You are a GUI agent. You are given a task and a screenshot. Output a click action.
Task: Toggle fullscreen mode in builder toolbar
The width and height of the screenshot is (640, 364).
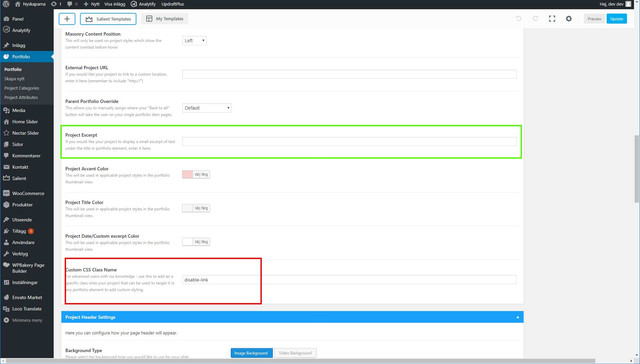(552, 19)
